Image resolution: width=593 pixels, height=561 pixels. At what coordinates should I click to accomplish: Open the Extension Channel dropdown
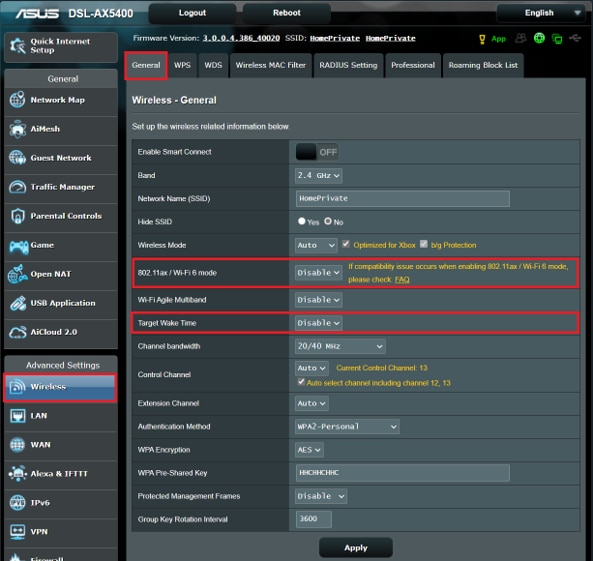(312, 404)
